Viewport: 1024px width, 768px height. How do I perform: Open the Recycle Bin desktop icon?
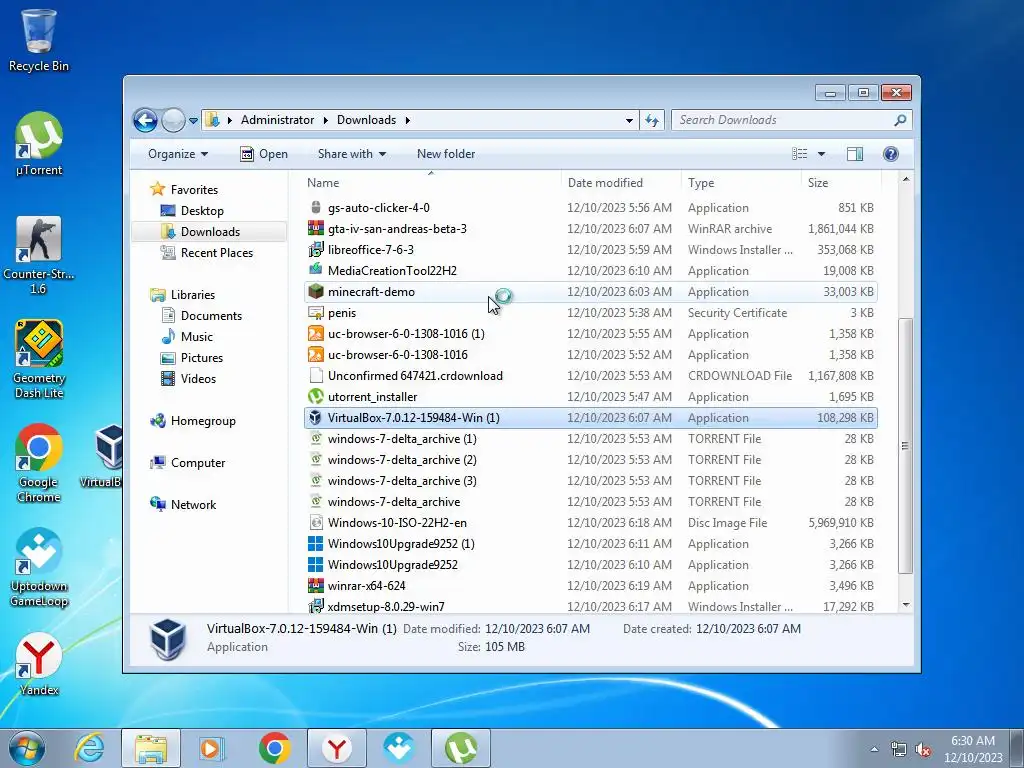click(39, 39)
